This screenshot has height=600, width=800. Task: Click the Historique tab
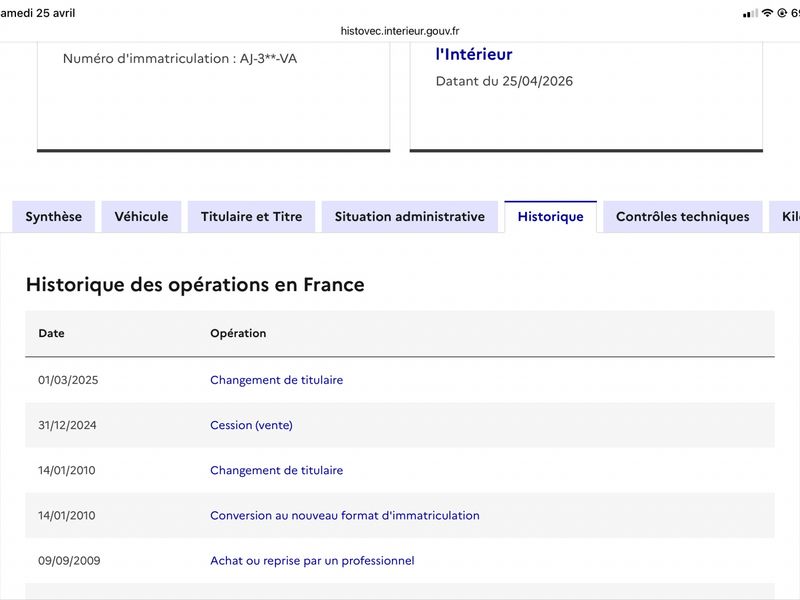[x=550, y=217]
